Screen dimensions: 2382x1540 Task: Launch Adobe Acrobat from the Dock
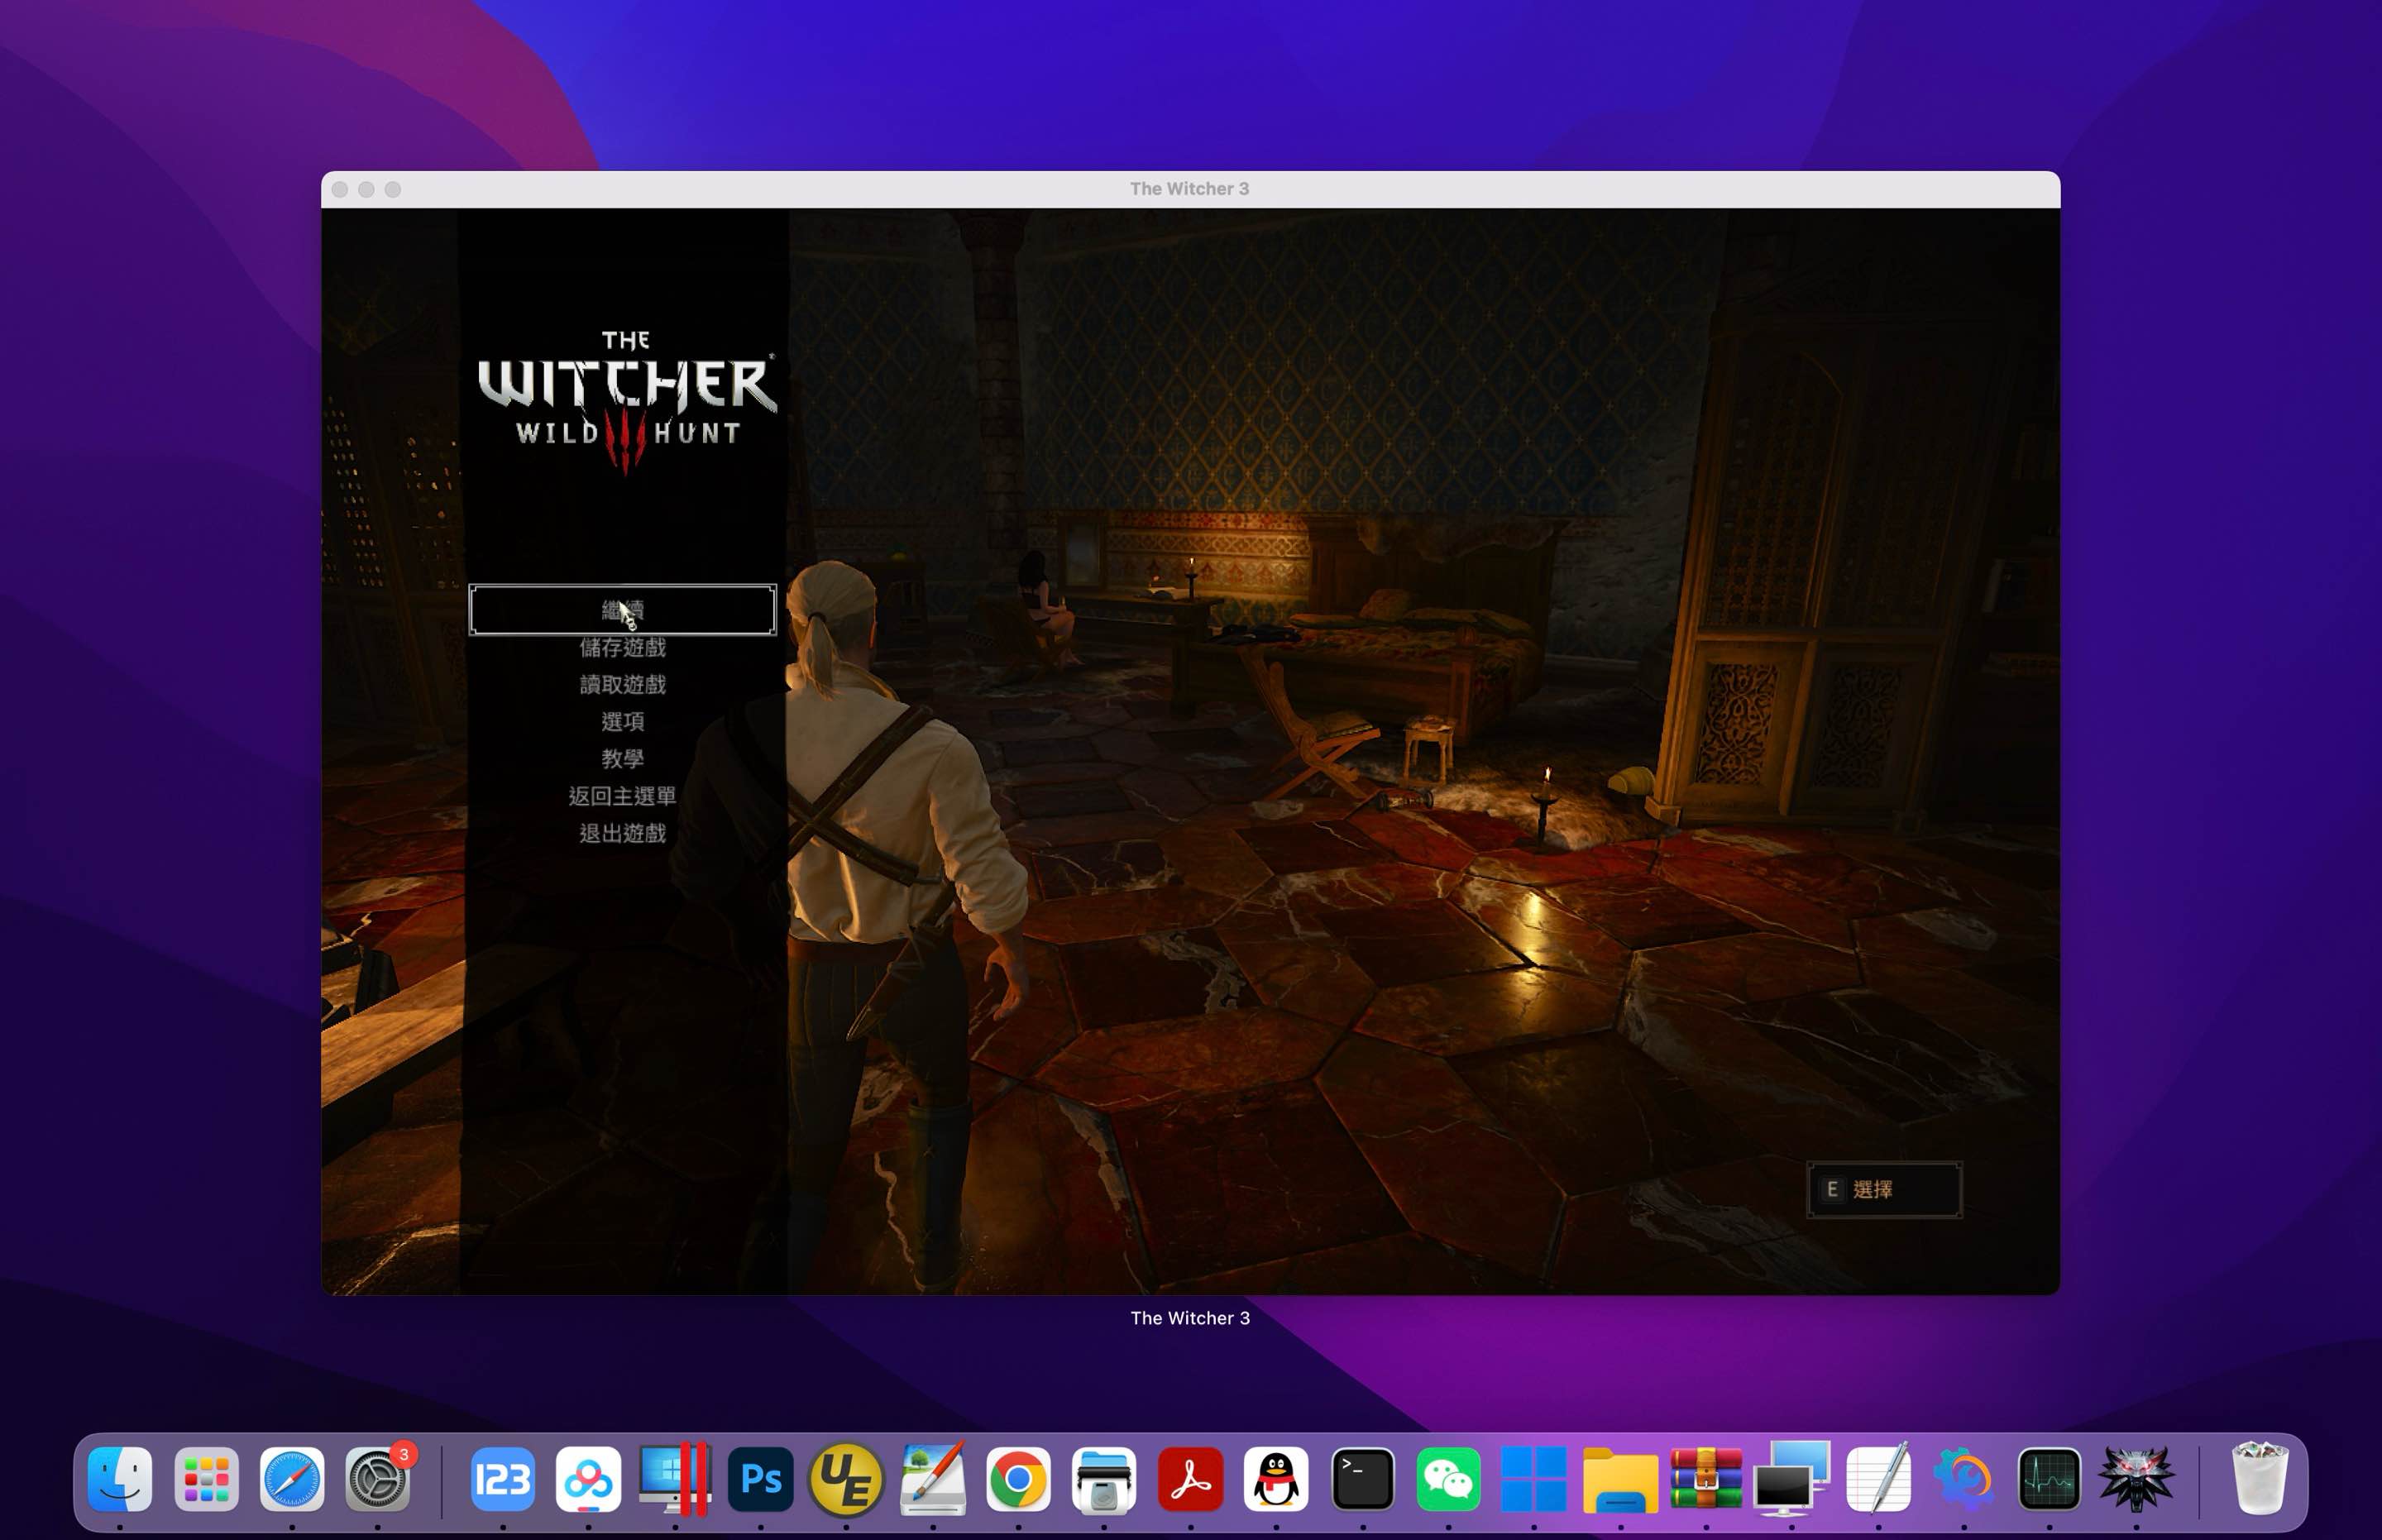1190,1479
